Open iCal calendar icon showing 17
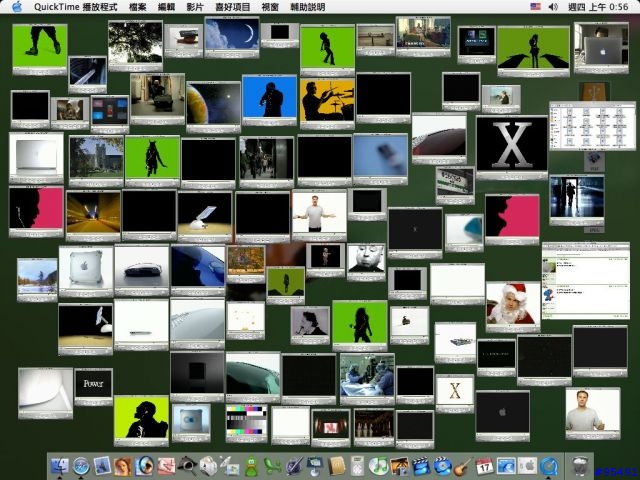640x480 pixels. (484, 466)
